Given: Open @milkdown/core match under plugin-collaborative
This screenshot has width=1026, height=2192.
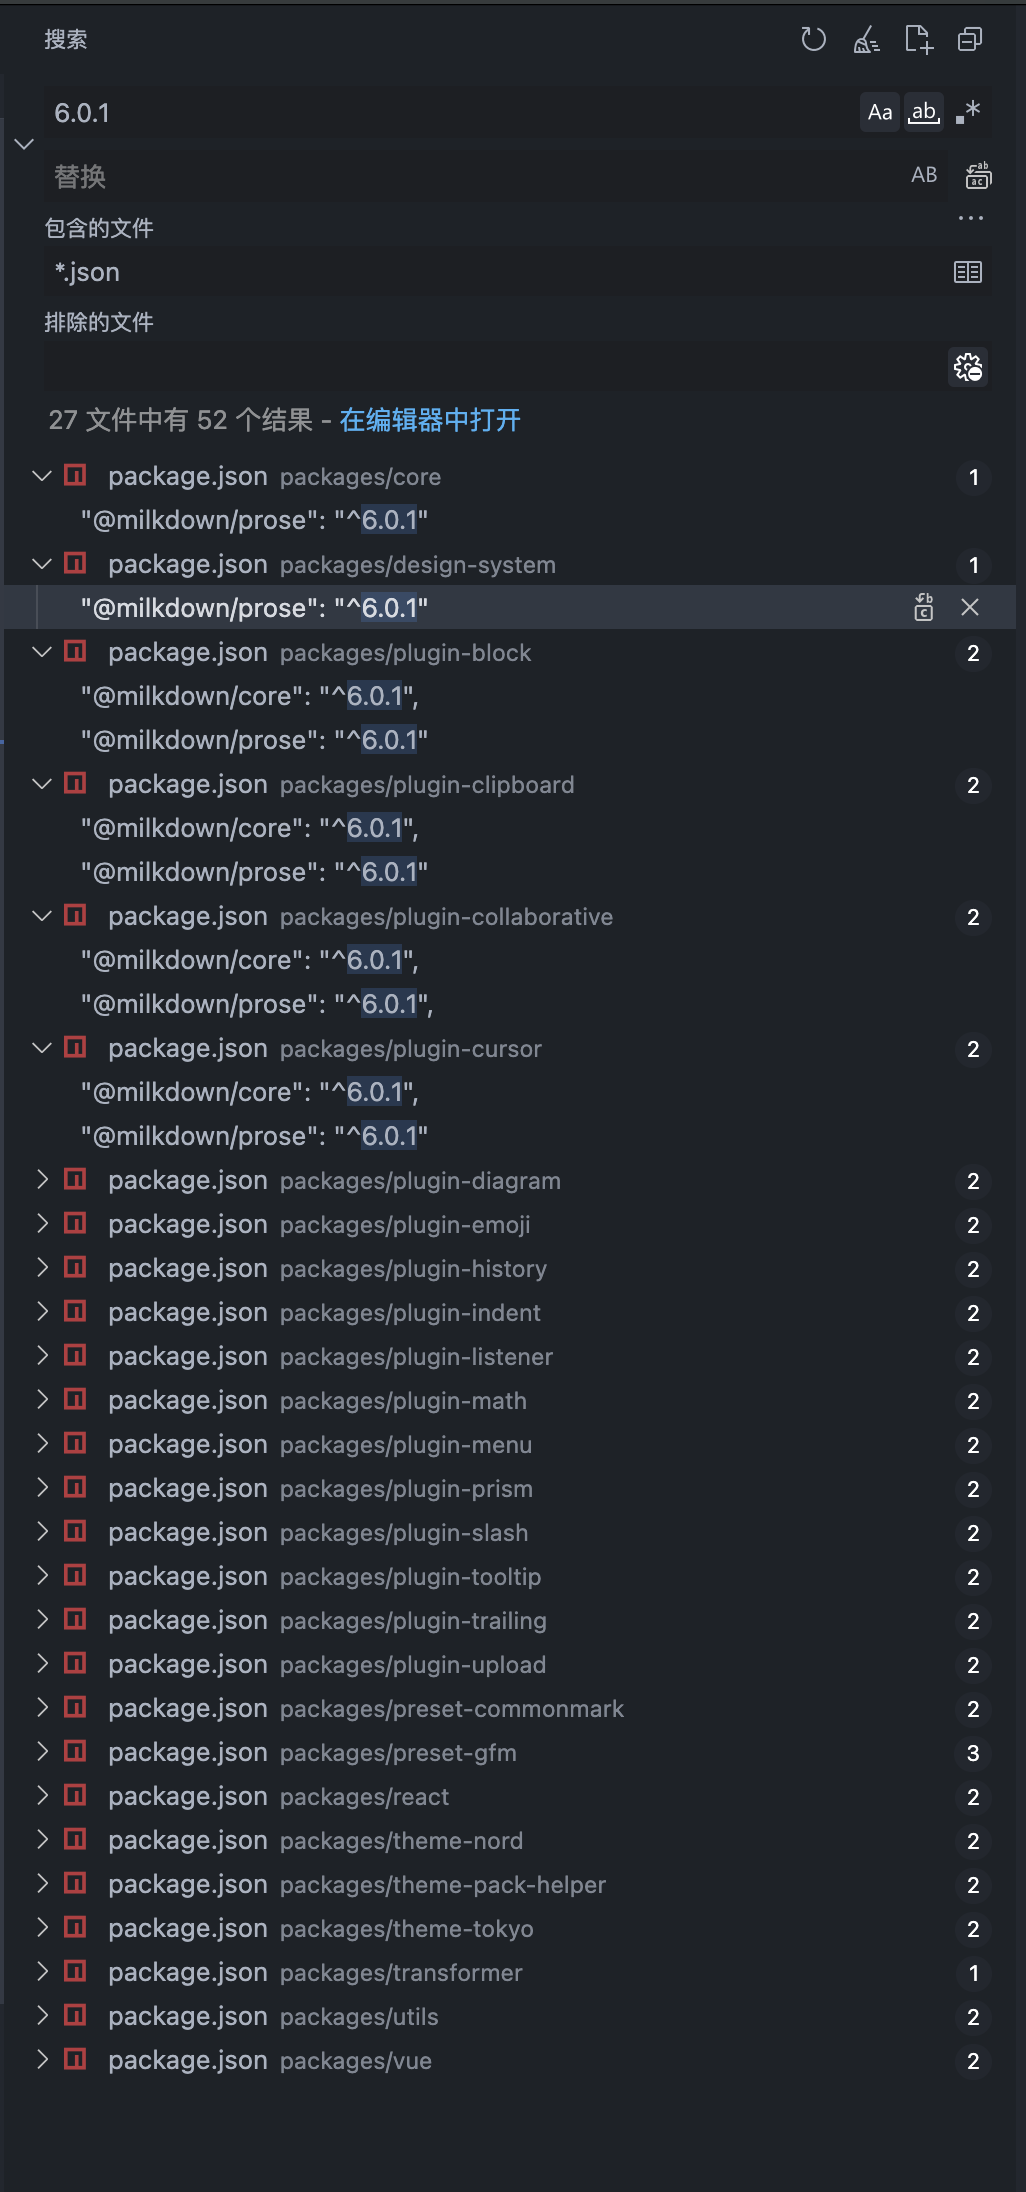Looking at the screenshot, I should (250, 960).
